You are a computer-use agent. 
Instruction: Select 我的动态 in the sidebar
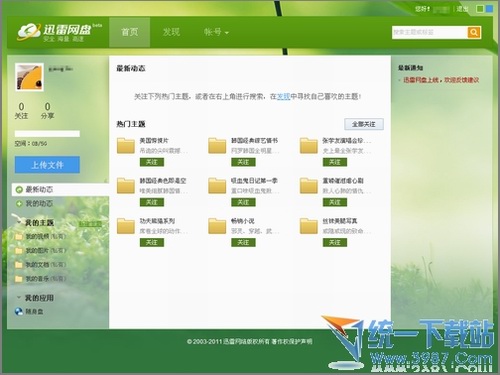point(39,203)
